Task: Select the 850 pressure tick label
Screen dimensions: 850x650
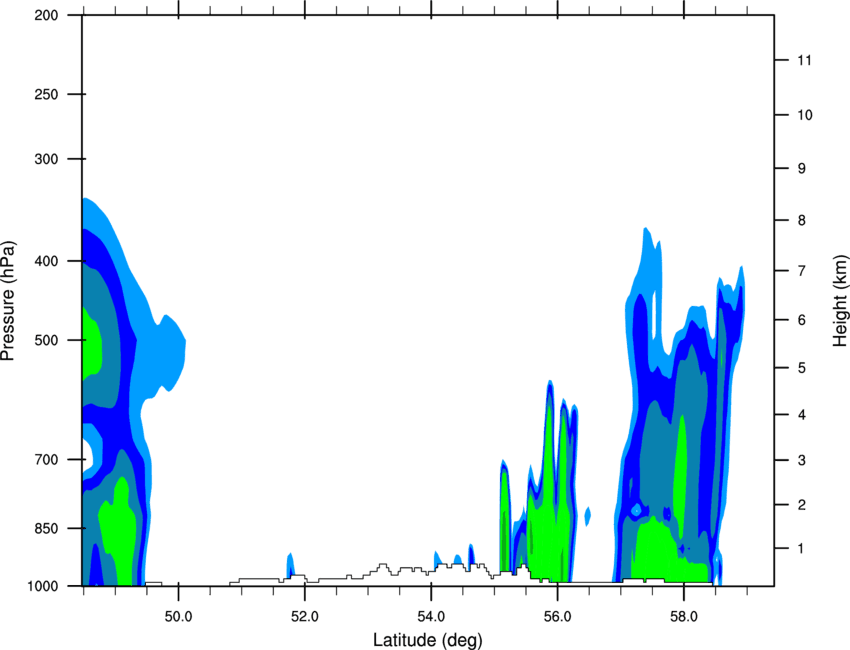Action: (46, 528)
